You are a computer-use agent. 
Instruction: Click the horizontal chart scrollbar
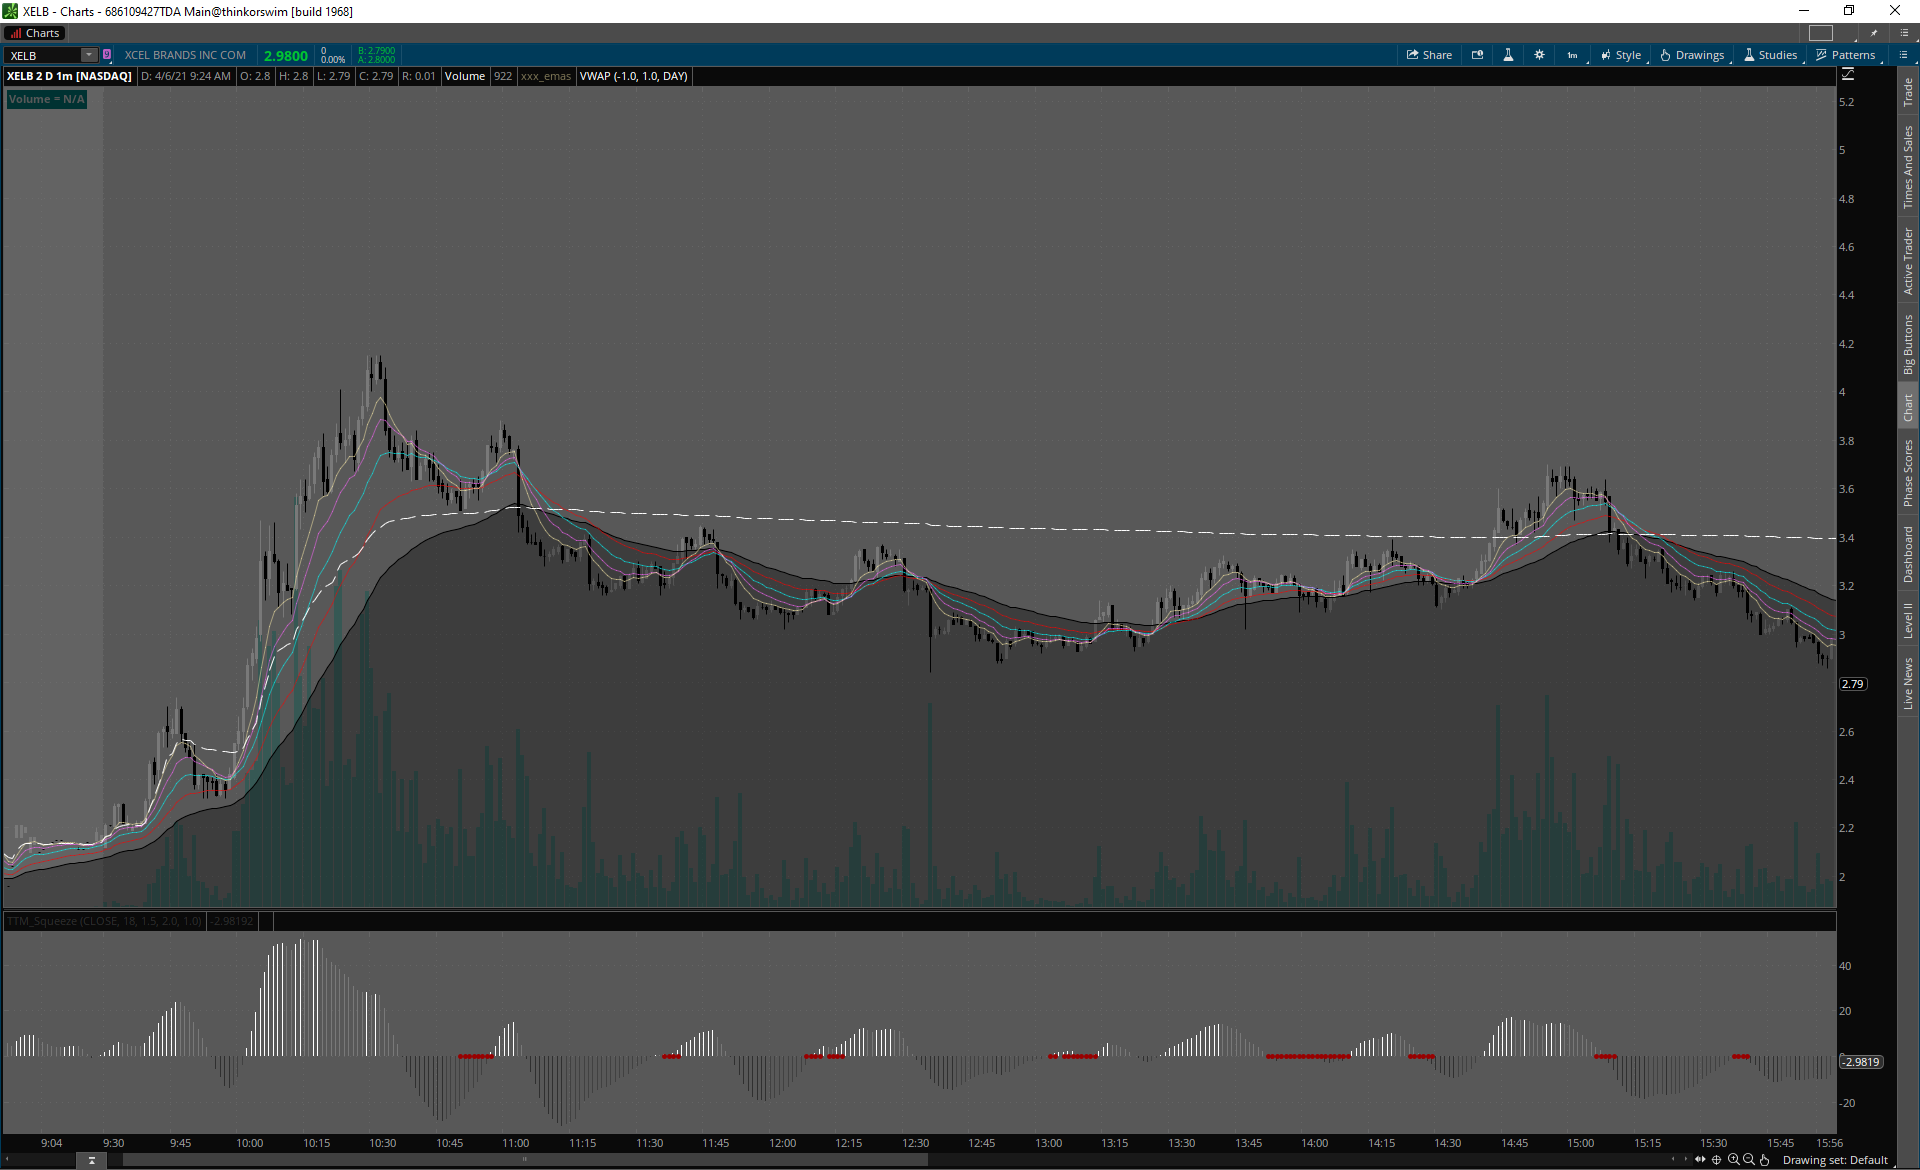point(525,1160)
